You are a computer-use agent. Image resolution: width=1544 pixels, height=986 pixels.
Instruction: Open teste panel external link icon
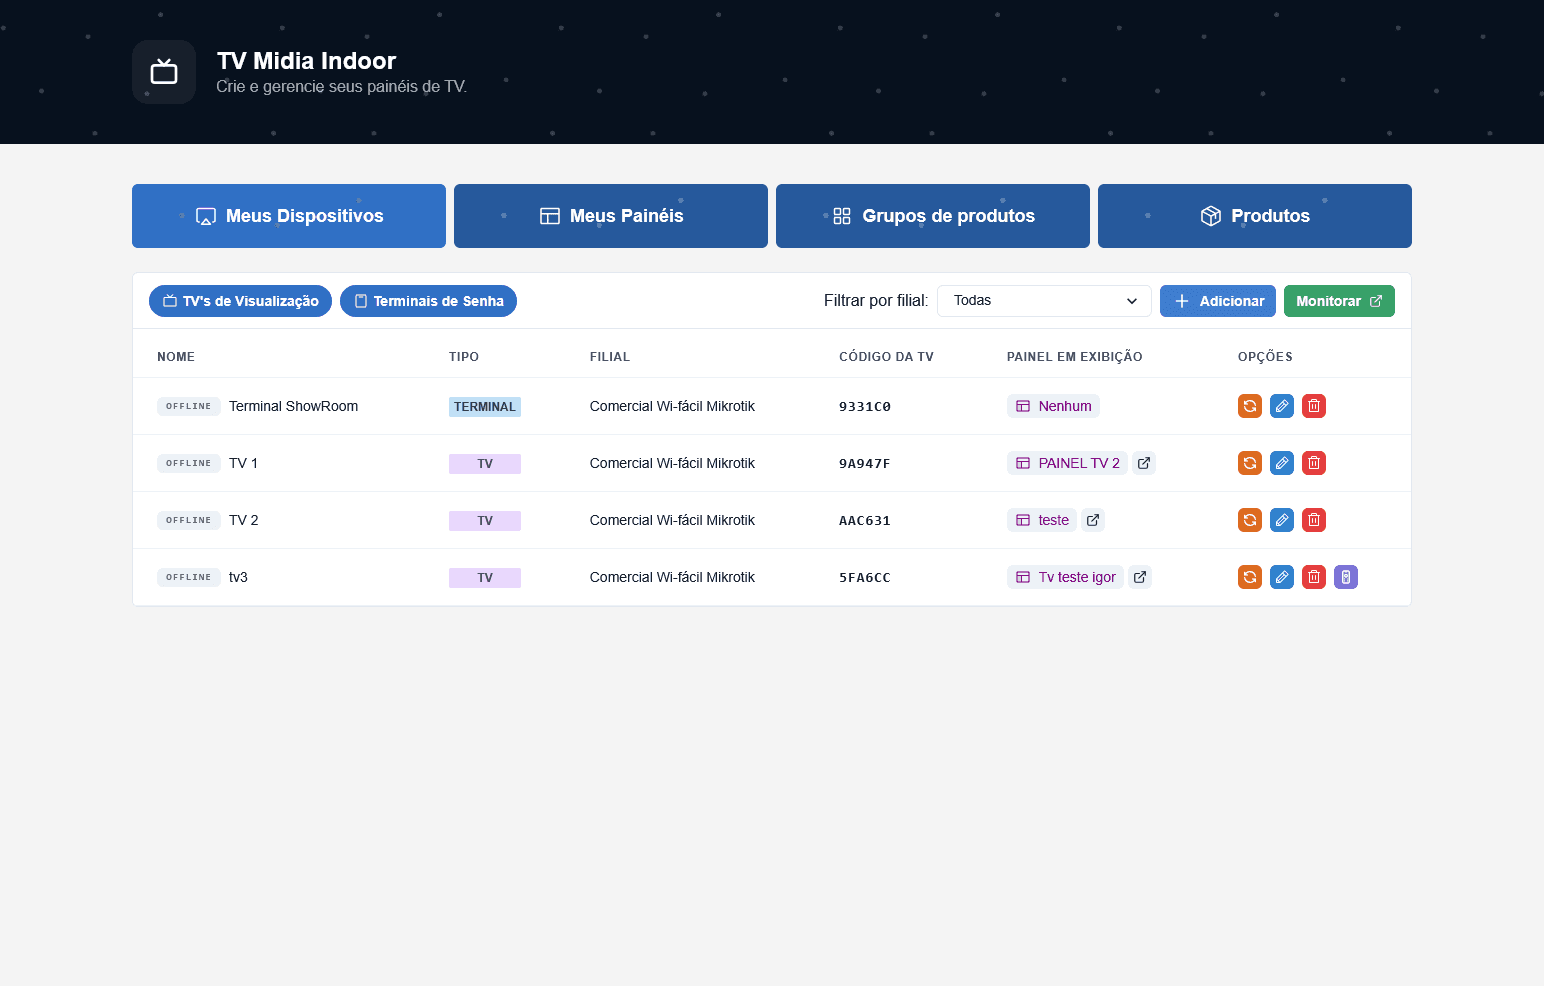pyautogui.click(x=1093, y=520)
